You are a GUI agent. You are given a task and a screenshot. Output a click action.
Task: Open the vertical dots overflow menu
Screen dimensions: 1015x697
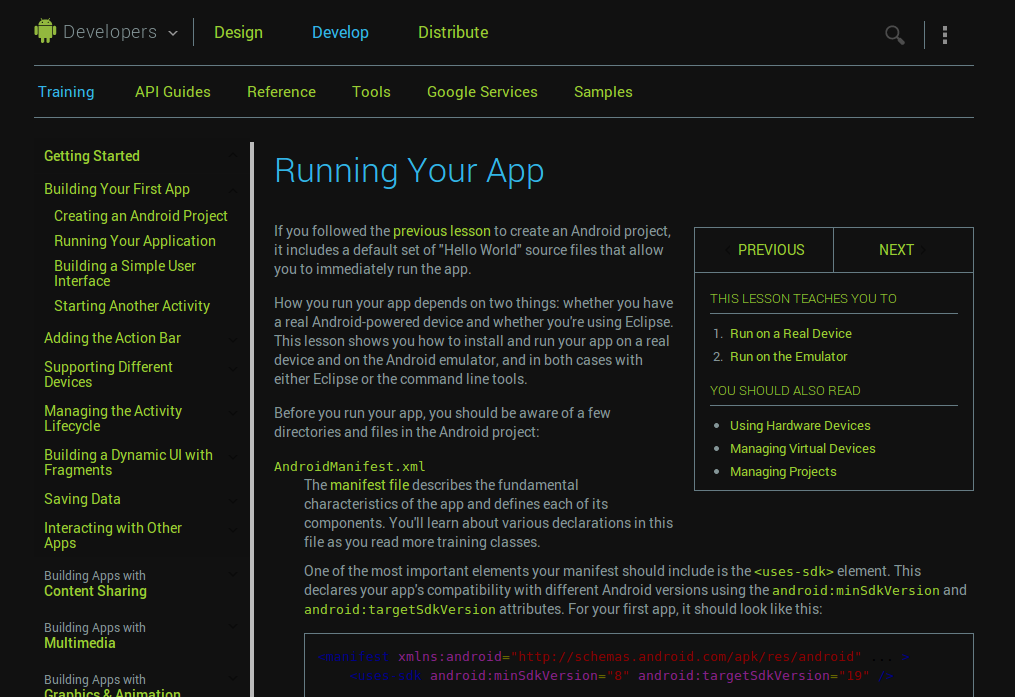[x=945, y=34]
